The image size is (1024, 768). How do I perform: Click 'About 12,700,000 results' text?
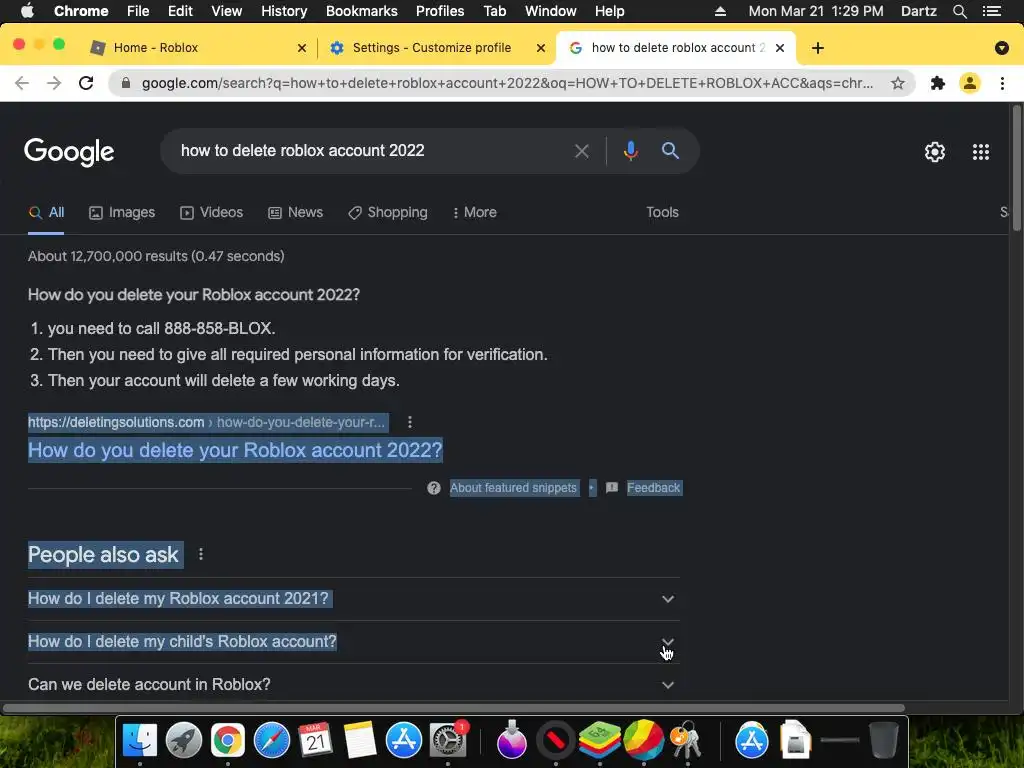(x=108, y=256)
